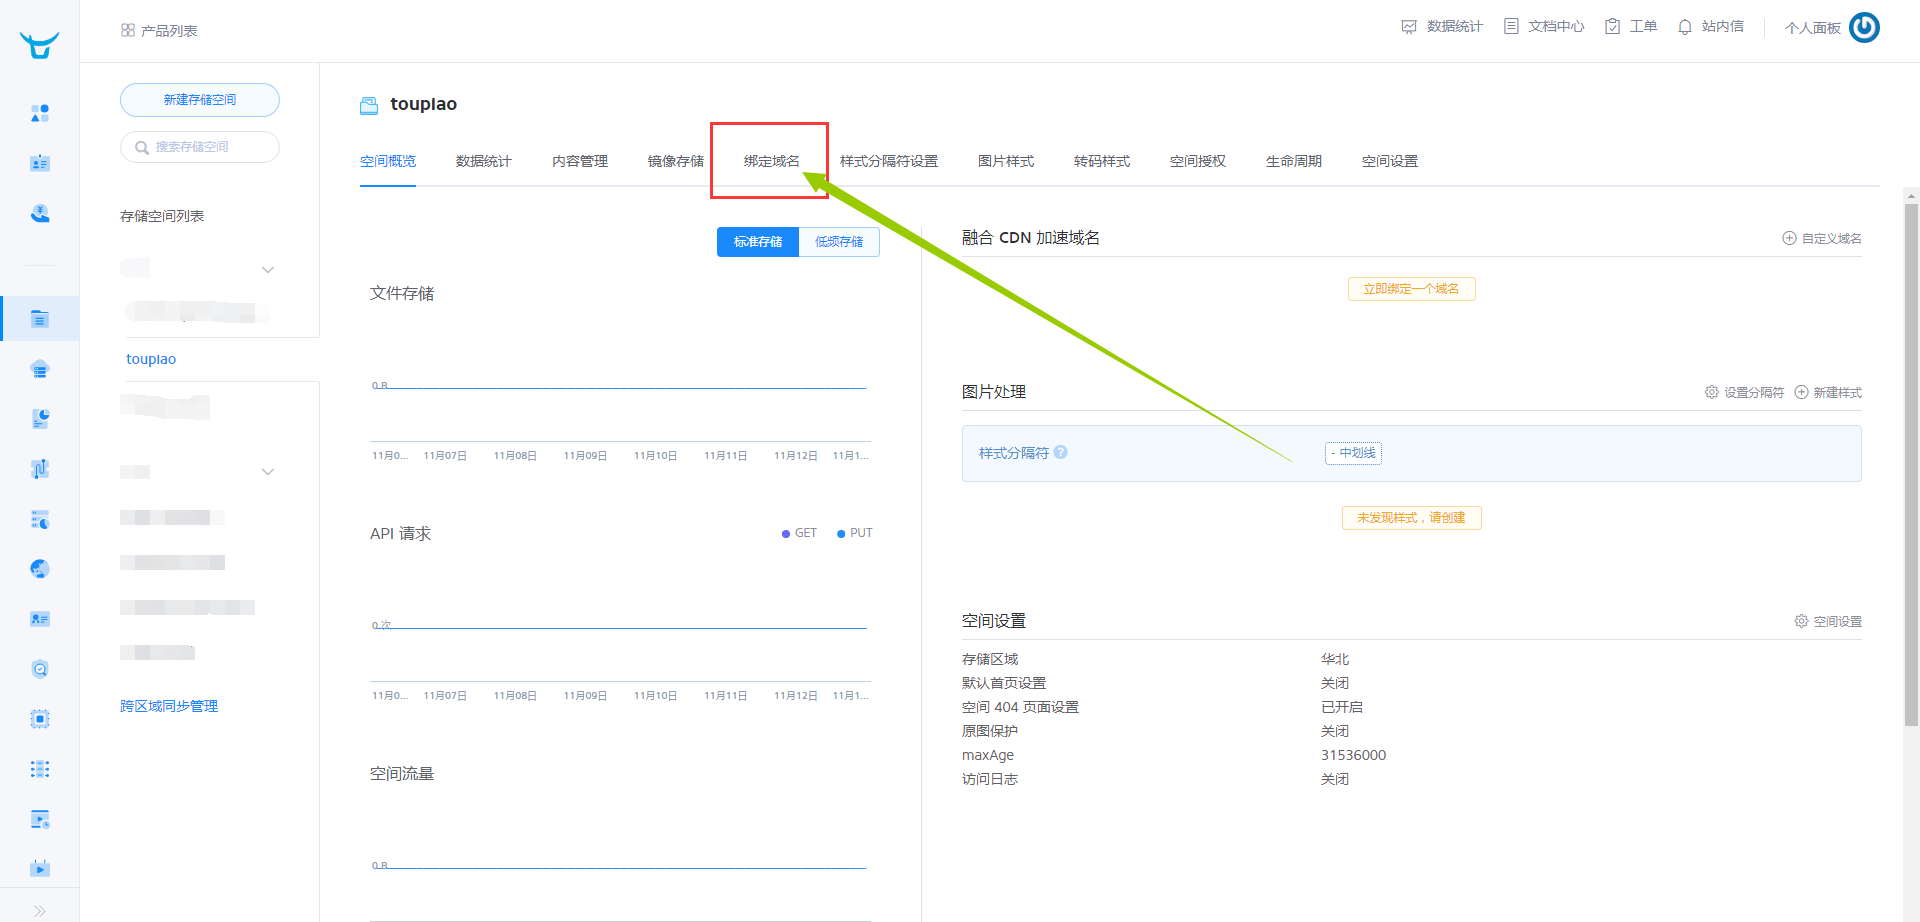Open the 空间授权 tab

tap(1198, 161)
